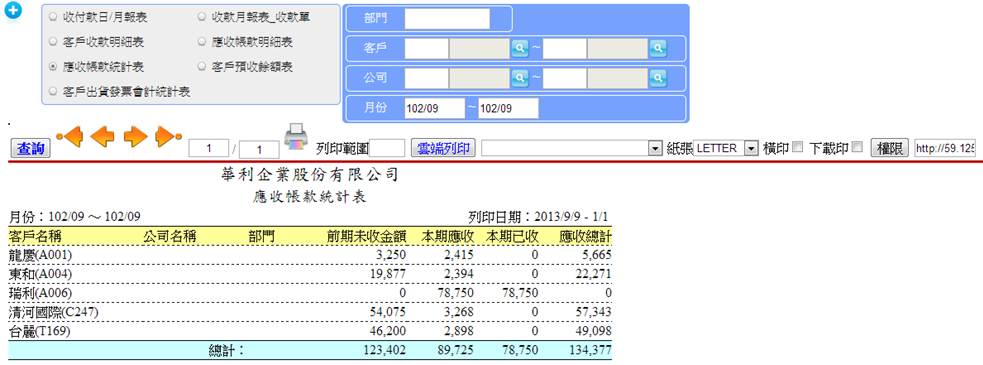Expand the cloud printer selection dropdown
Image resolution: width=983 pixels, height=365 pixels.
point(572,148)
